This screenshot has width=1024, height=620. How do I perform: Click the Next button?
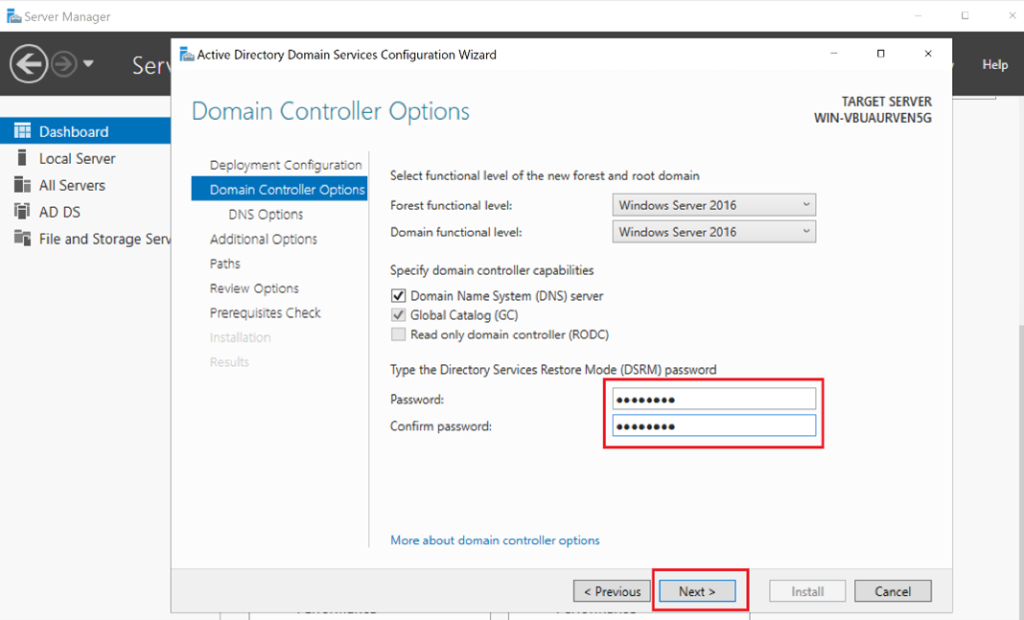point(697,591)
